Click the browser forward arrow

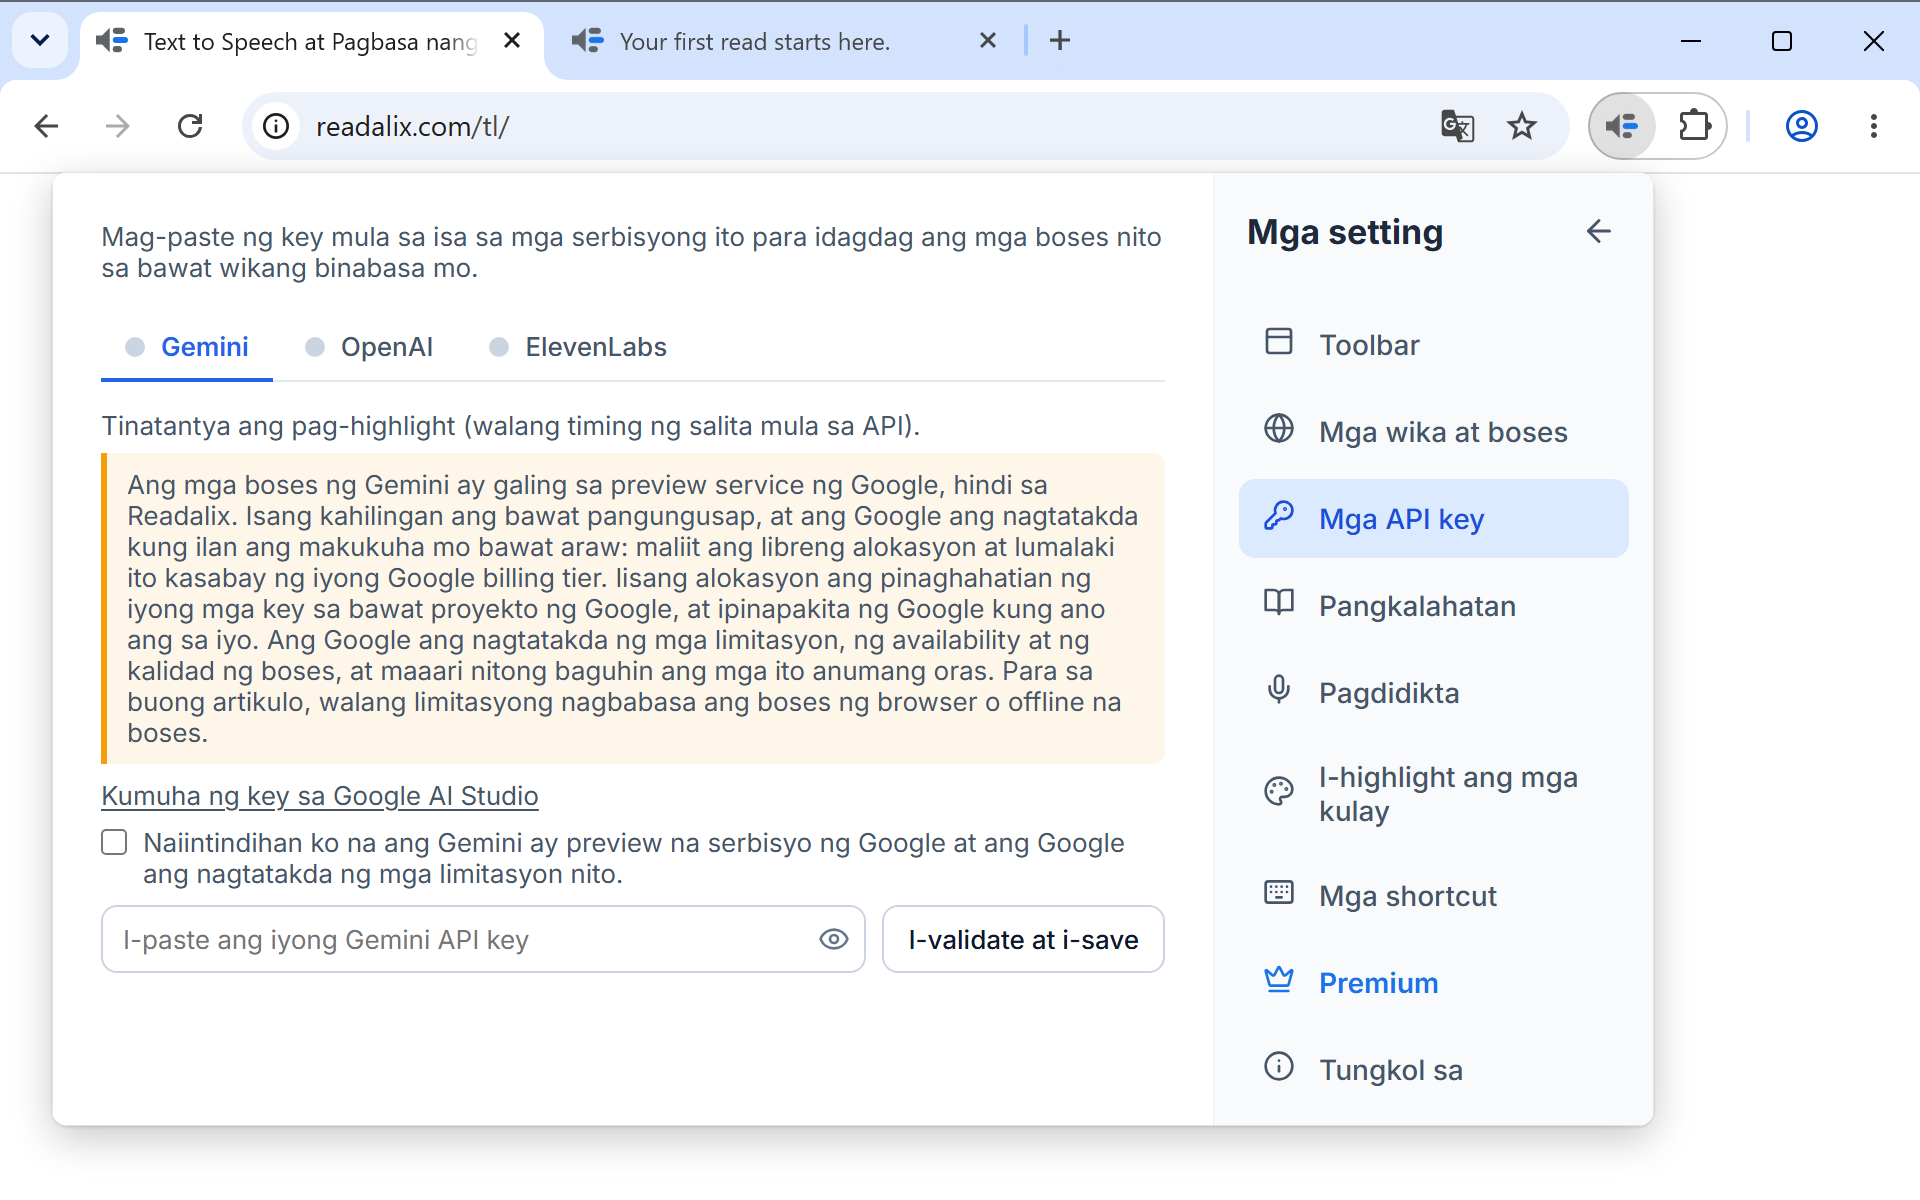point(118,126)
